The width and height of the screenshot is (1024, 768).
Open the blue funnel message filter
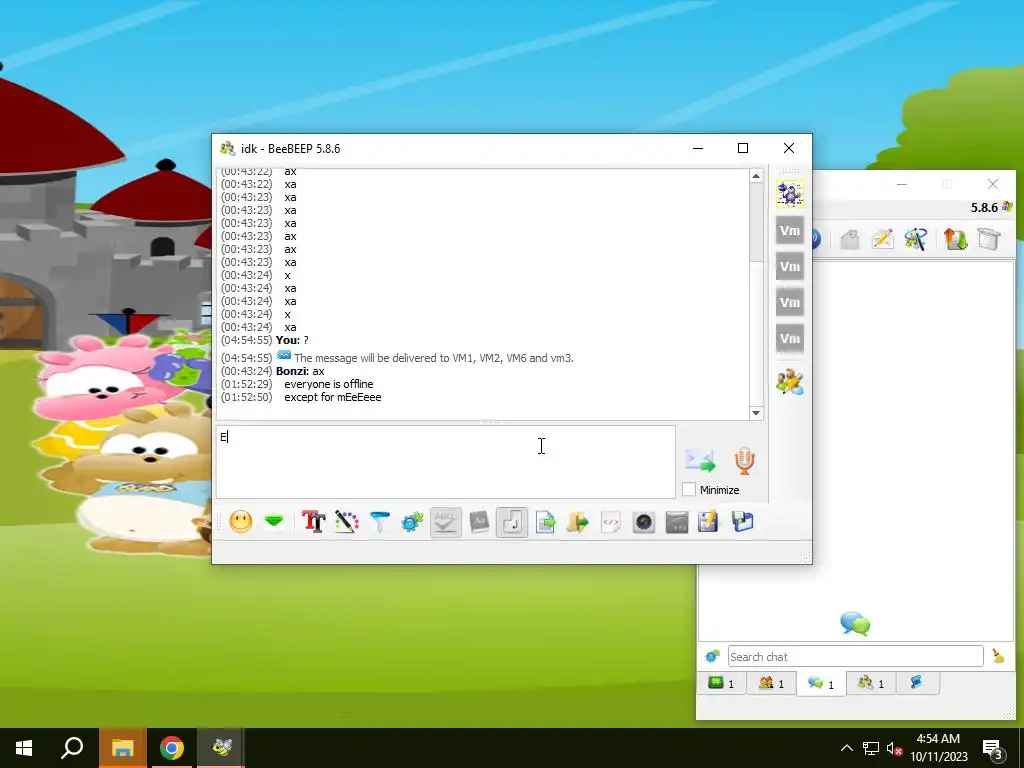click(379, 522)
